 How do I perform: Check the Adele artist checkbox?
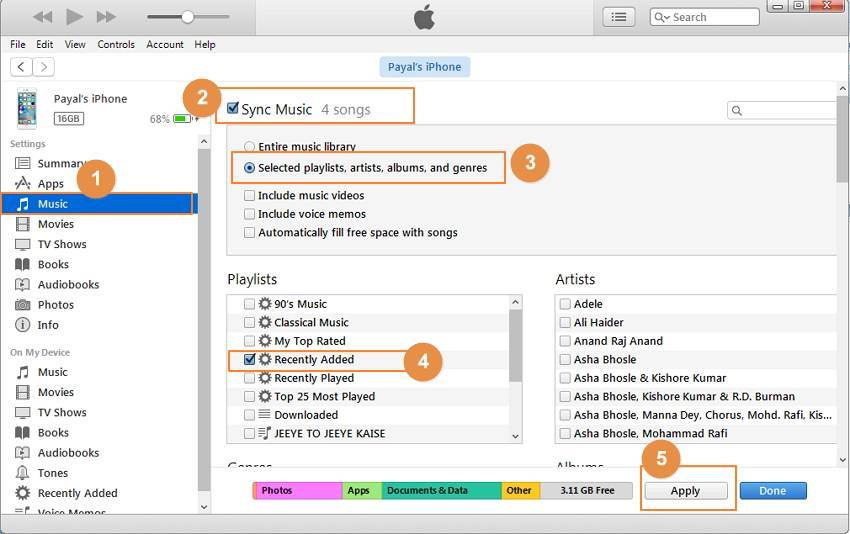pyautogui.click(x=565, y=304)
